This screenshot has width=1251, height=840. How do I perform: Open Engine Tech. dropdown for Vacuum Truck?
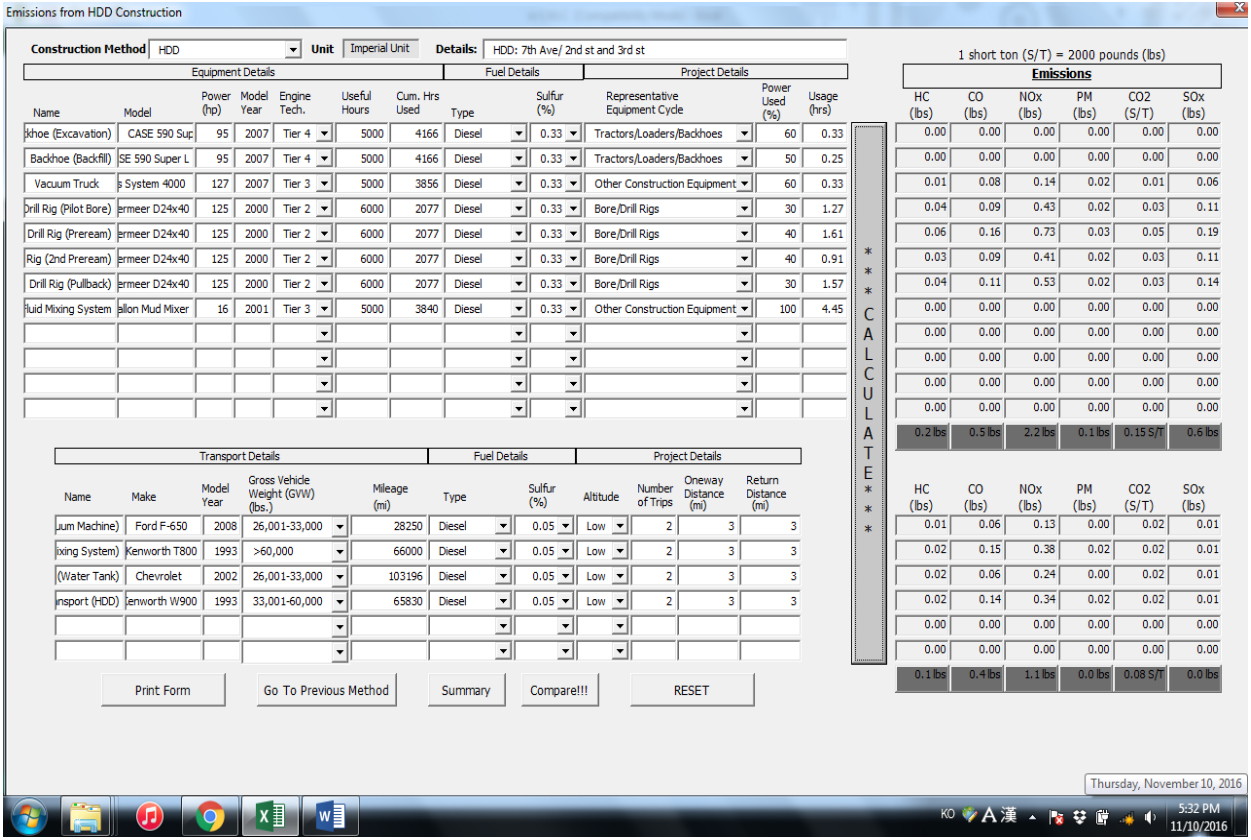click(x=323, y=184)
